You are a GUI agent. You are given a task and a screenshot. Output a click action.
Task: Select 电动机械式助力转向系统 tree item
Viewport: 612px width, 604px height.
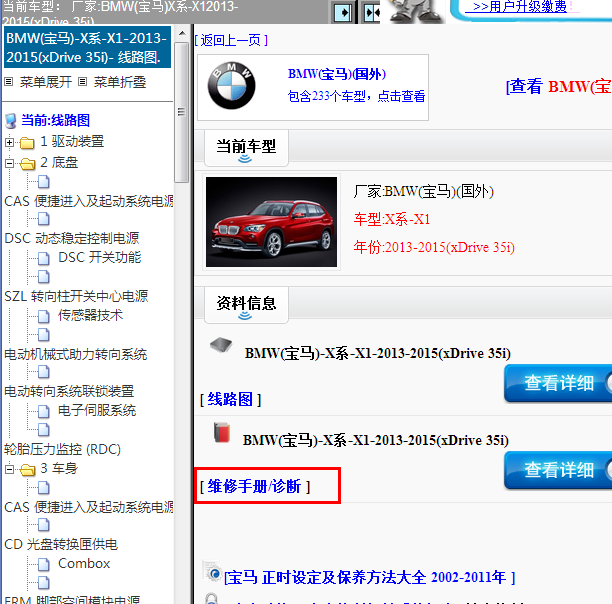(x=75, y=354)
